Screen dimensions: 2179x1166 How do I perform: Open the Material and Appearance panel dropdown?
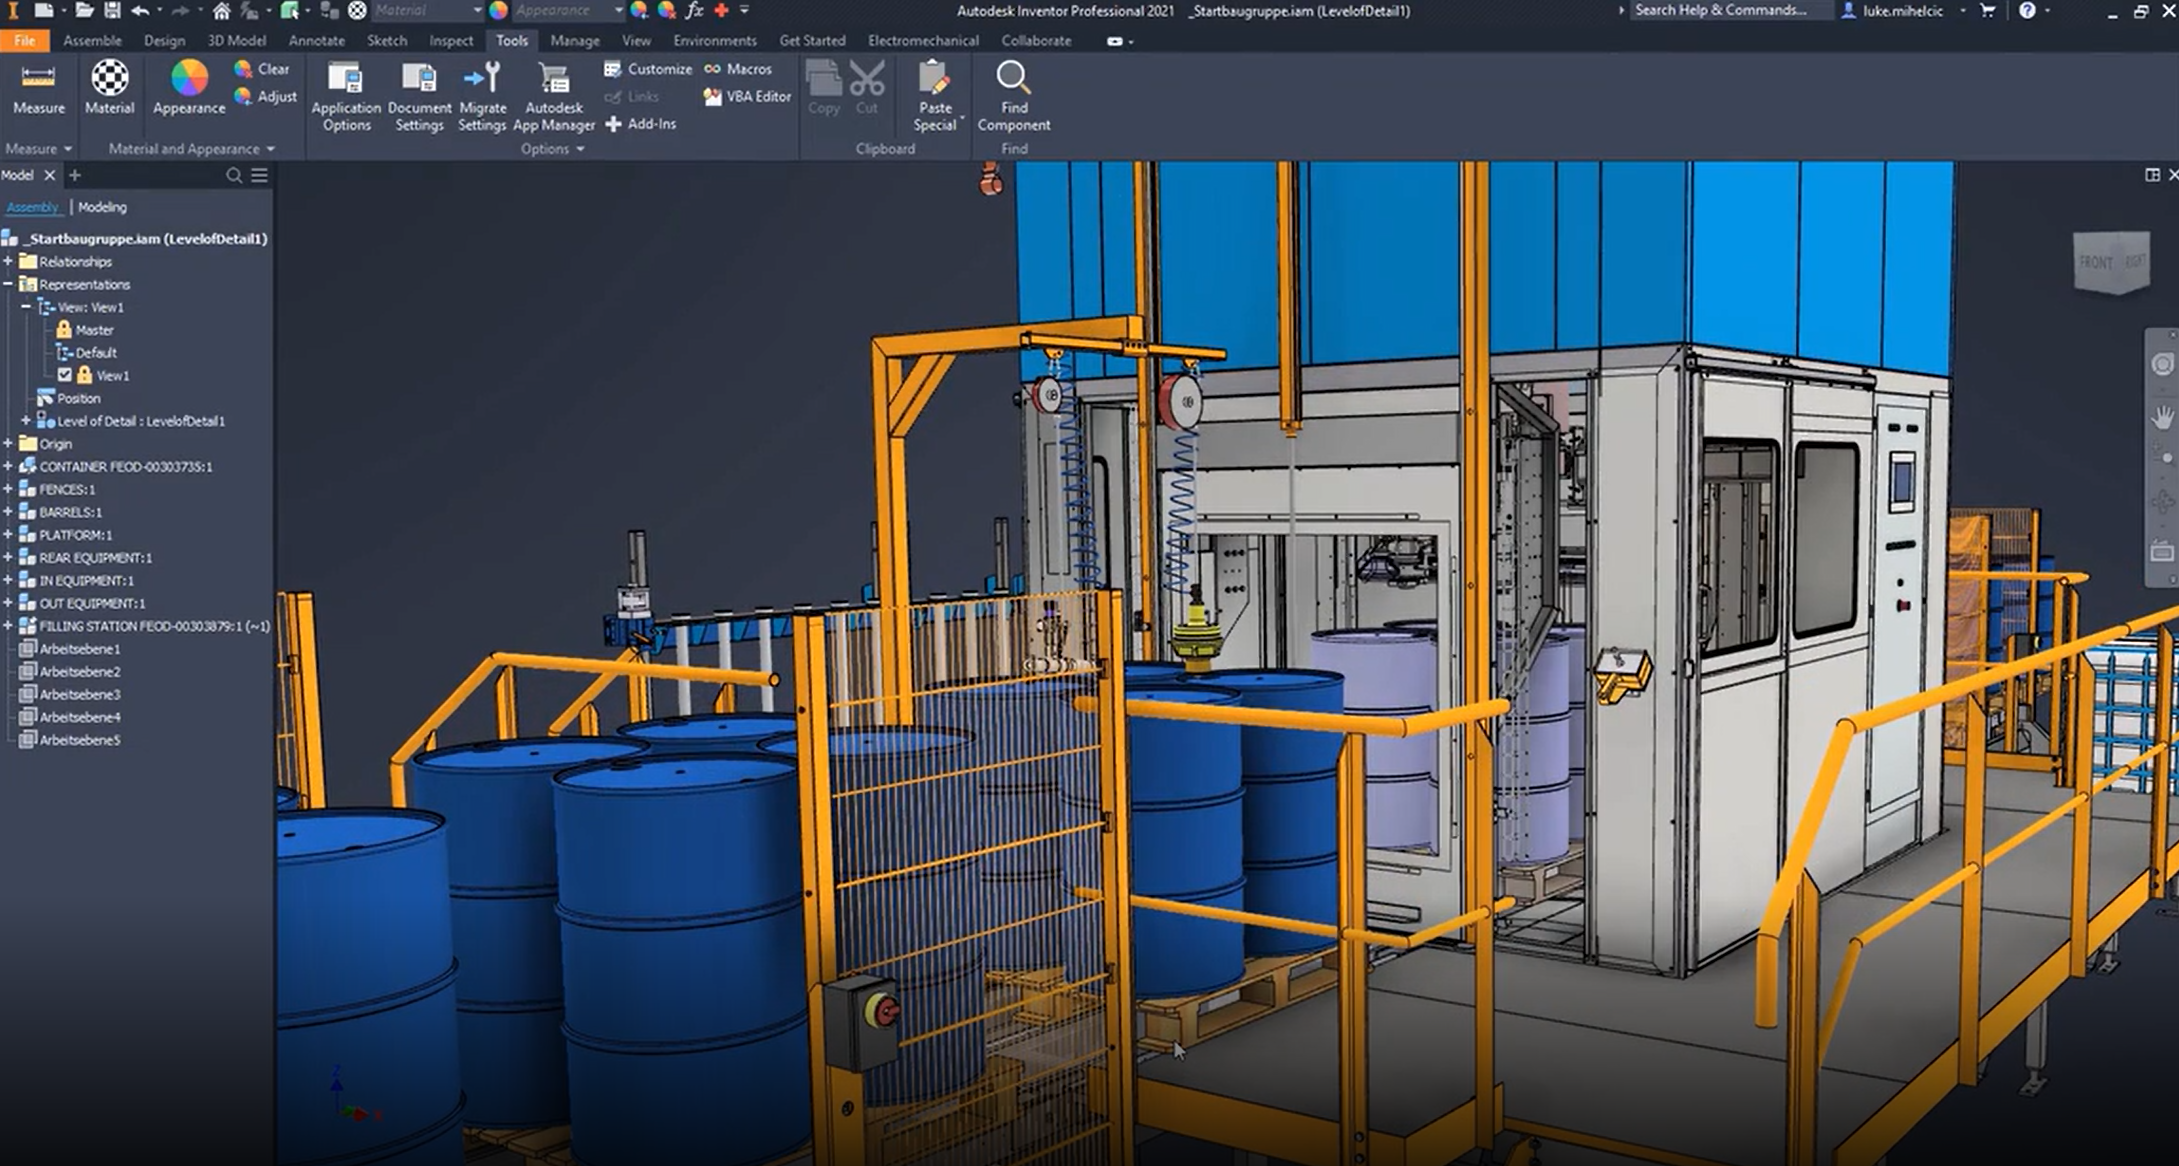(x=270, y=149)
